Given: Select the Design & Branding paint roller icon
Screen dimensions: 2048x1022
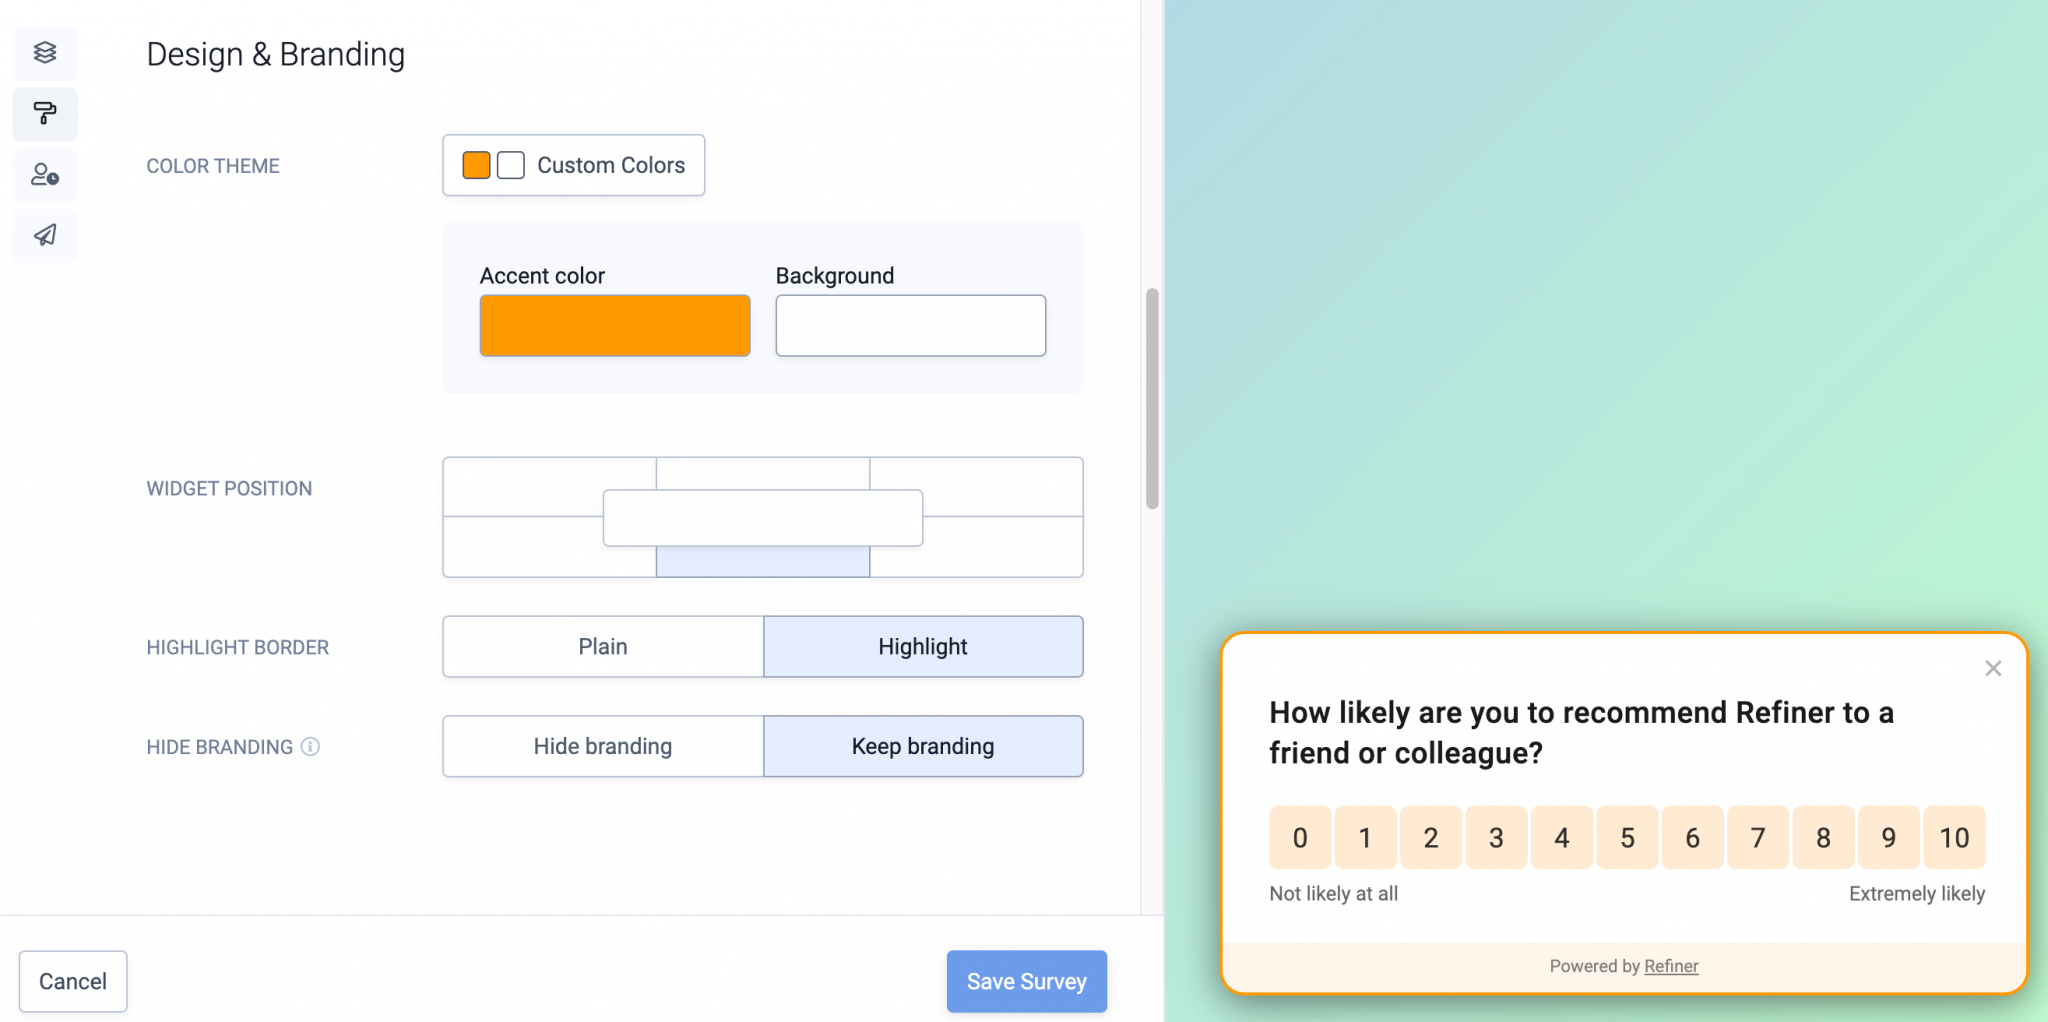Looking at the screenshot, I should (44, 114).
